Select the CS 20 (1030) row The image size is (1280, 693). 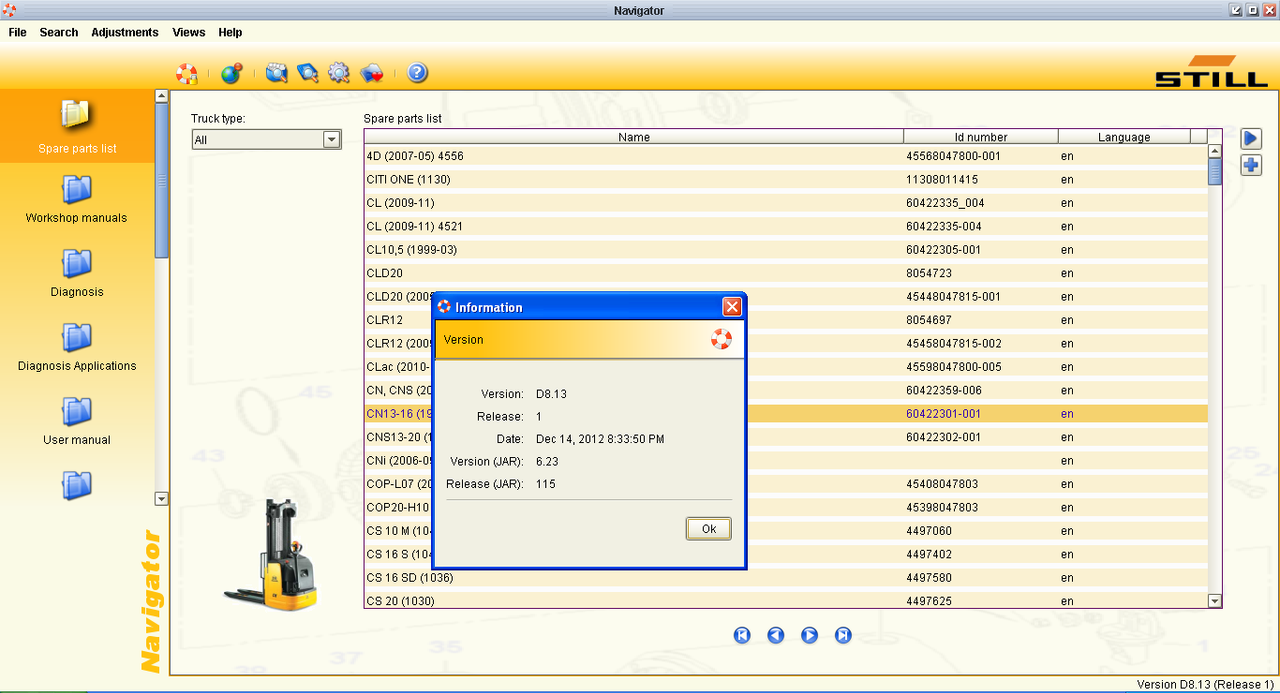click(x=786, y=601)
